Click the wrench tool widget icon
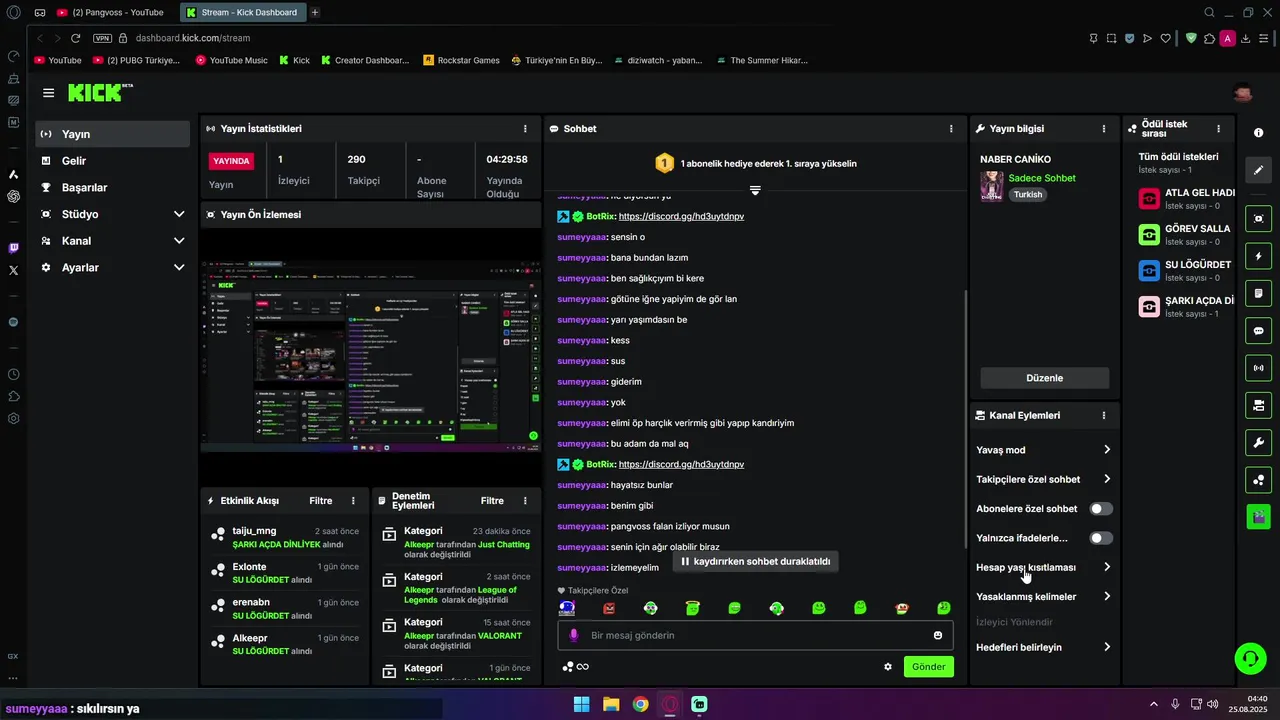Screen dimensions: 1280x720 [x=1258, y=442]
